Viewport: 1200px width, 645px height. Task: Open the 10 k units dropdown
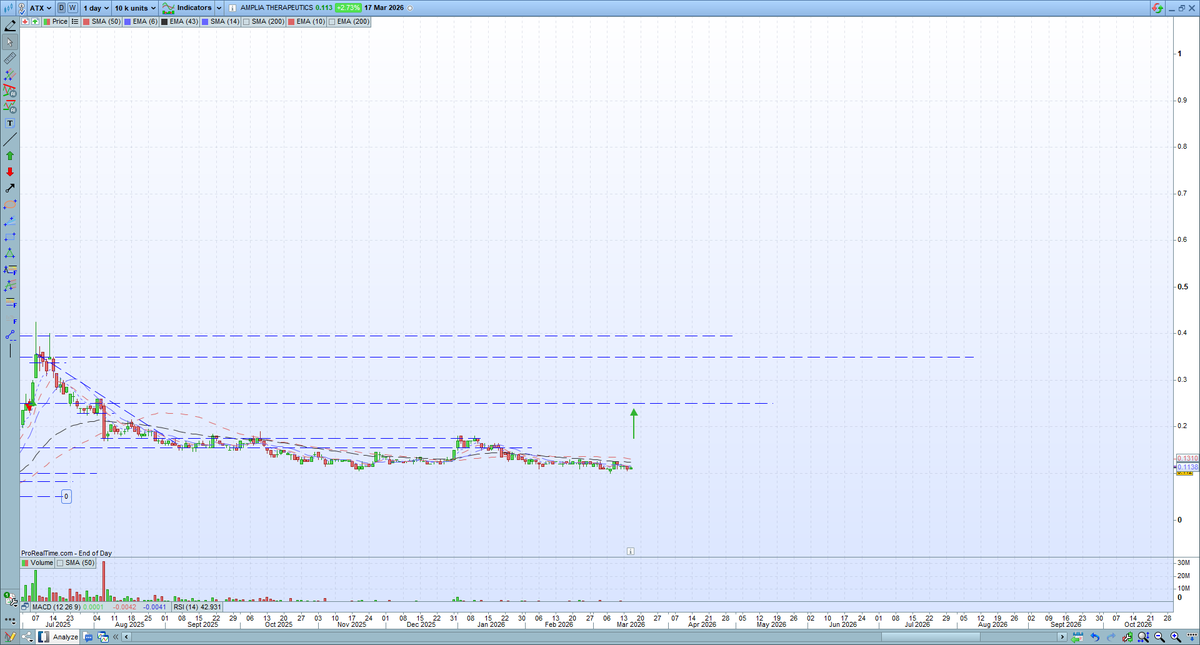[x=135, y=7]
